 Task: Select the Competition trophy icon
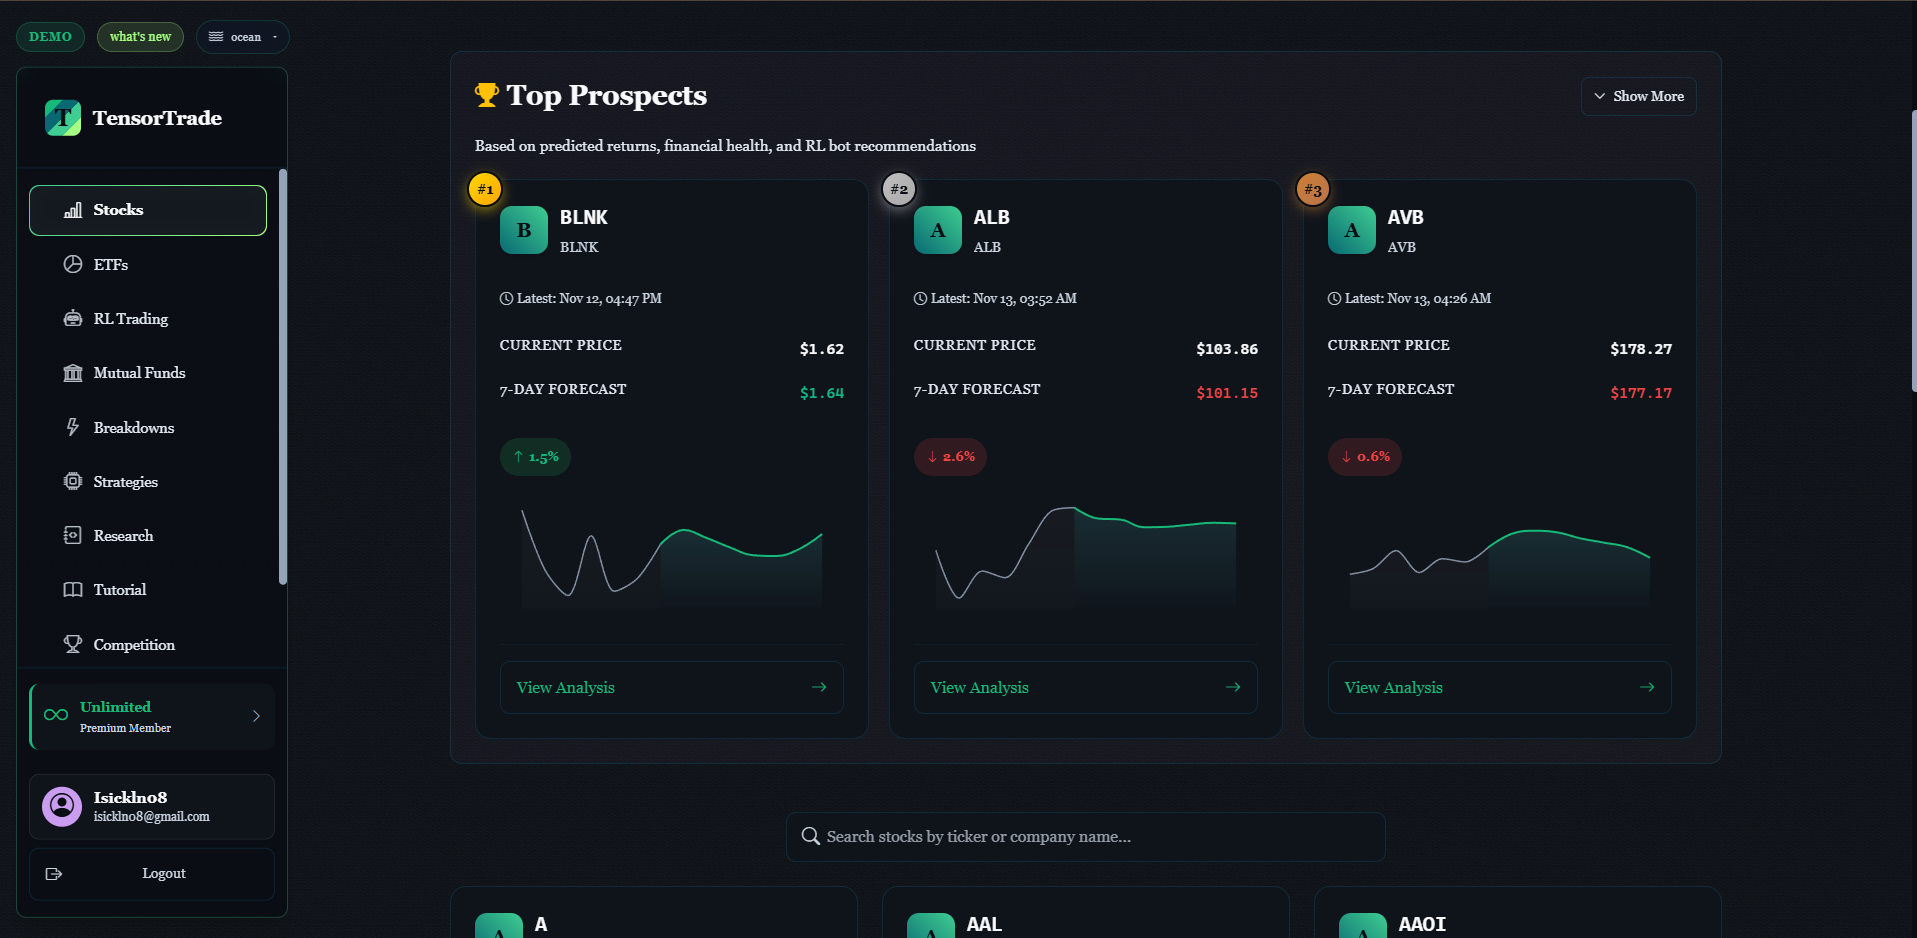point(73,644)
